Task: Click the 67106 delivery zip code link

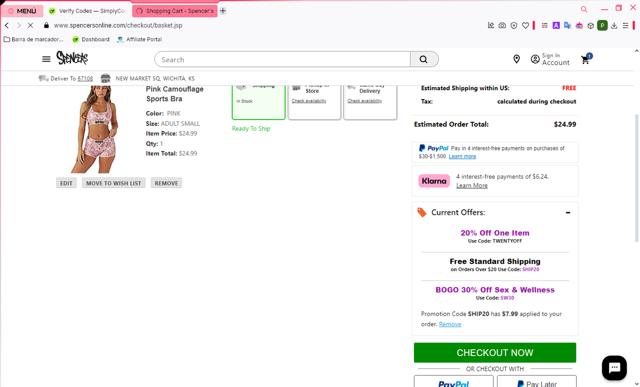Action: point(85,78)
